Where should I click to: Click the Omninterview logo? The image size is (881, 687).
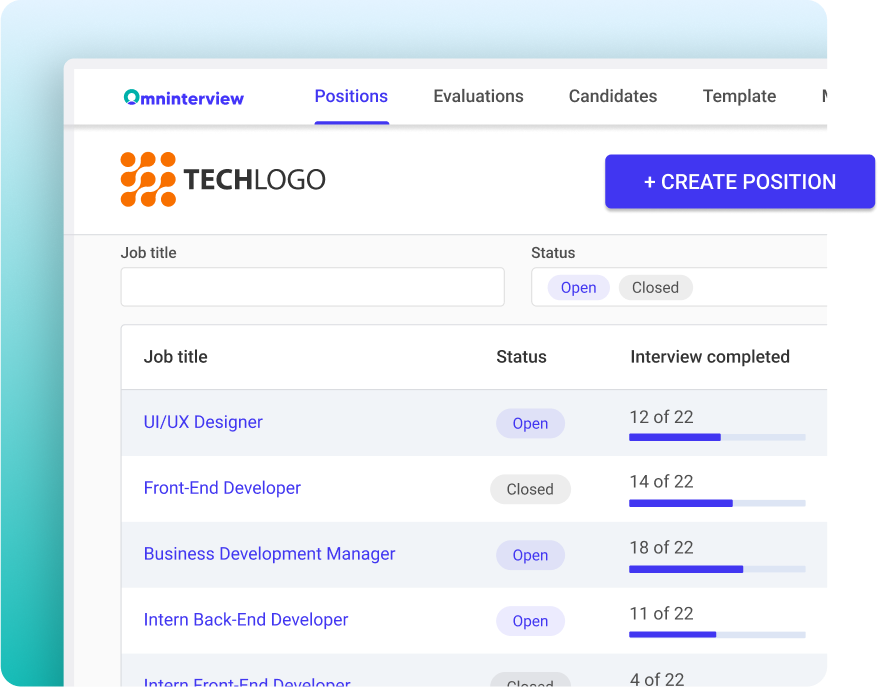coord(184,98)
